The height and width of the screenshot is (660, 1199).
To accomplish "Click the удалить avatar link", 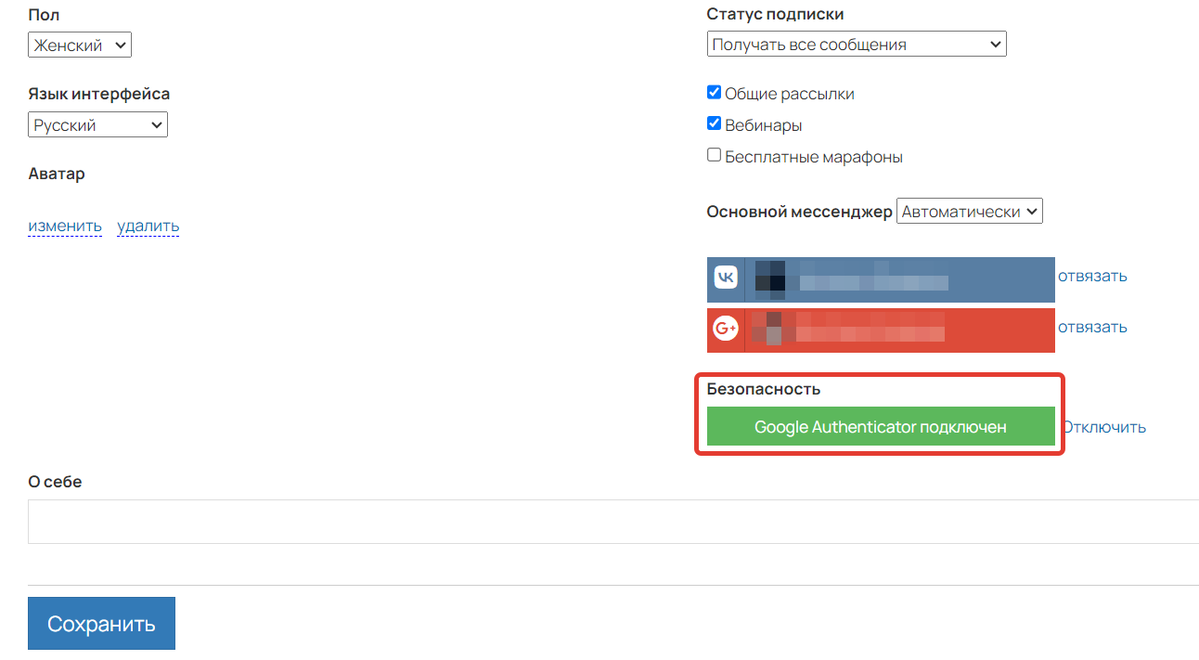I will point(148,226).
